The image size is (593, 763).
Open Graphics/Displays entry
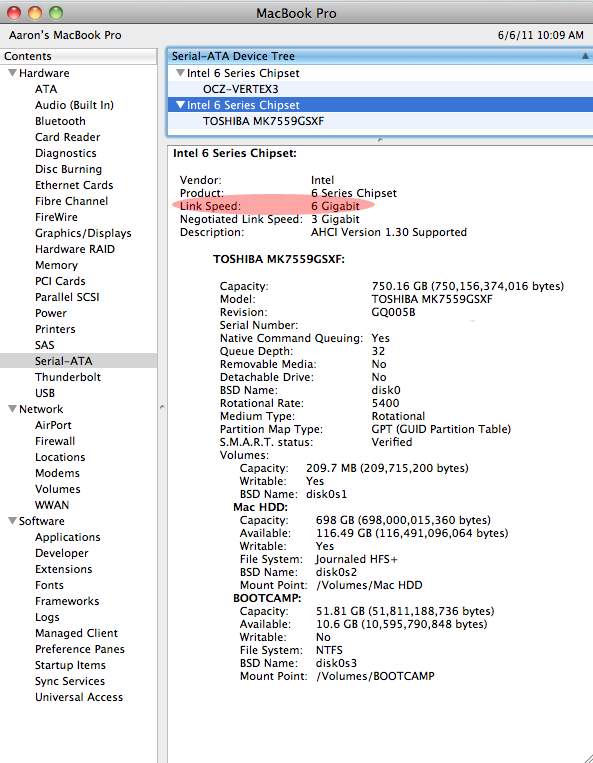click(x=83, y=233)
